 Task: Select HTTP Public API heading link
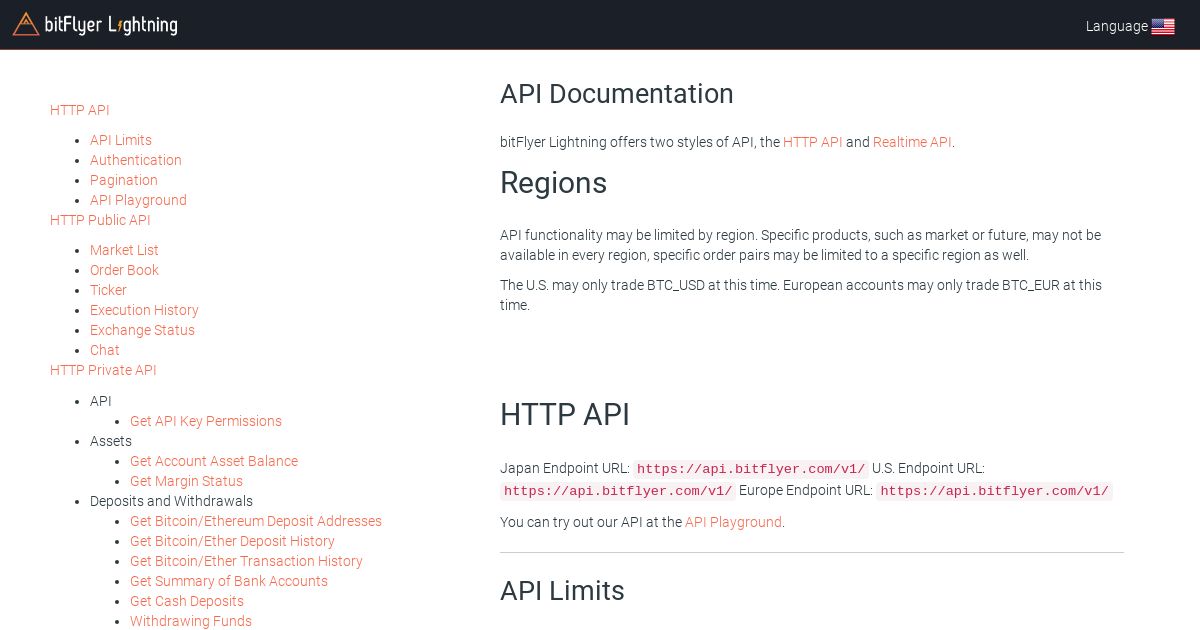pos(100,220)
